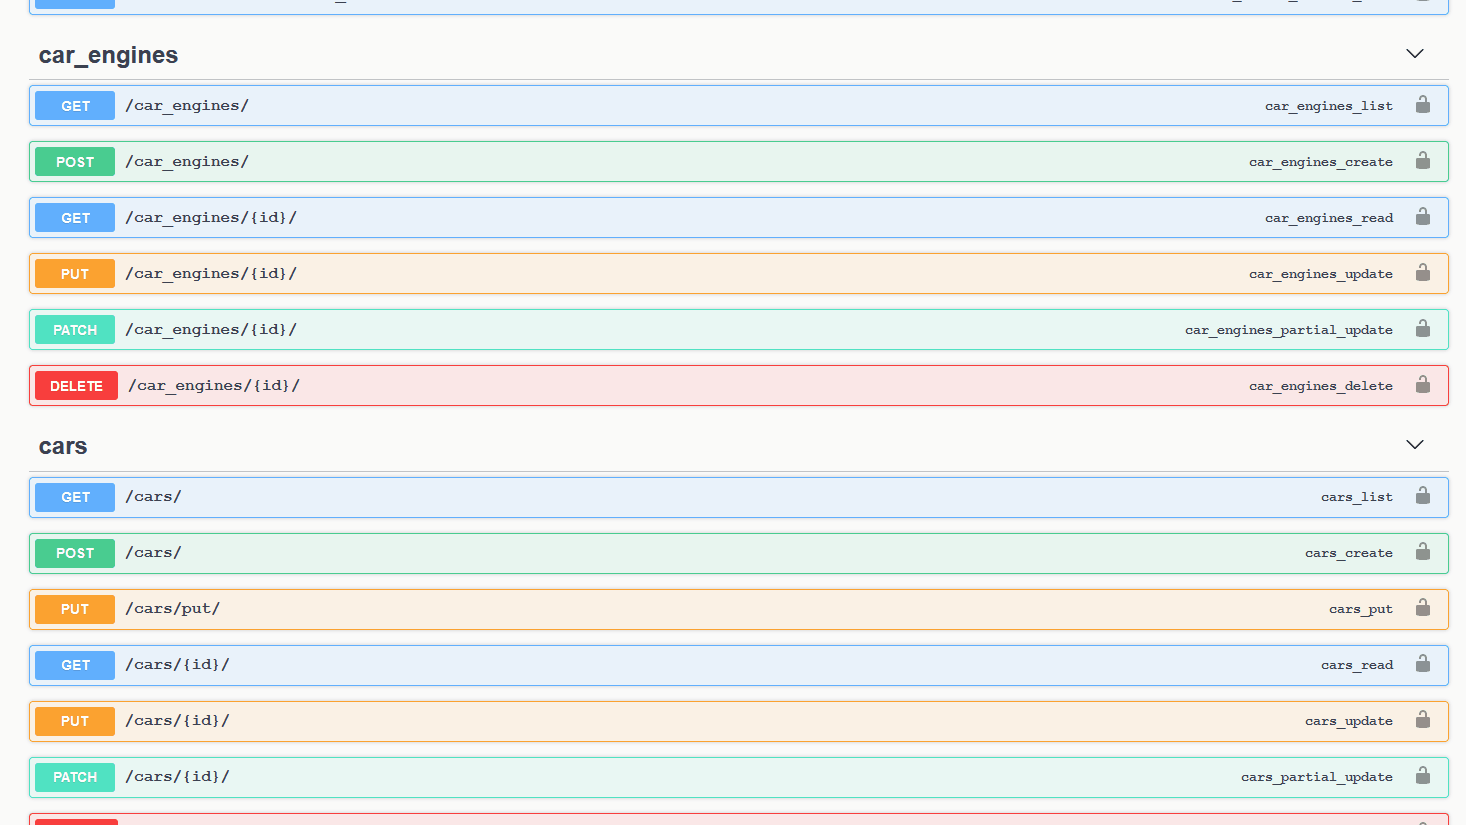Click lock icon beside car_engines_partial_update

1422,329
